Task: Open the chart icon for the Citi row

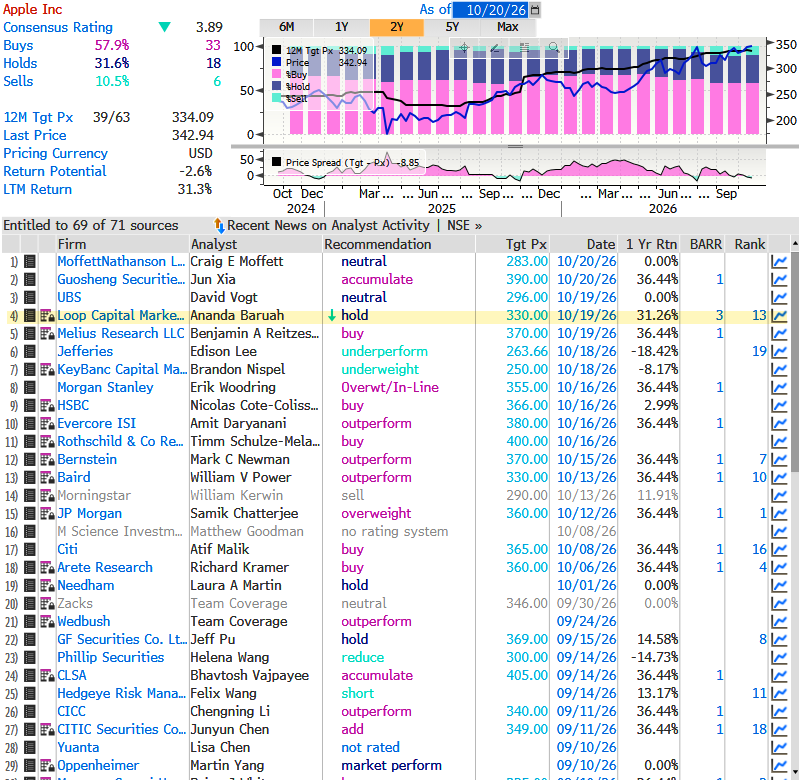Action: pos(779,550)
